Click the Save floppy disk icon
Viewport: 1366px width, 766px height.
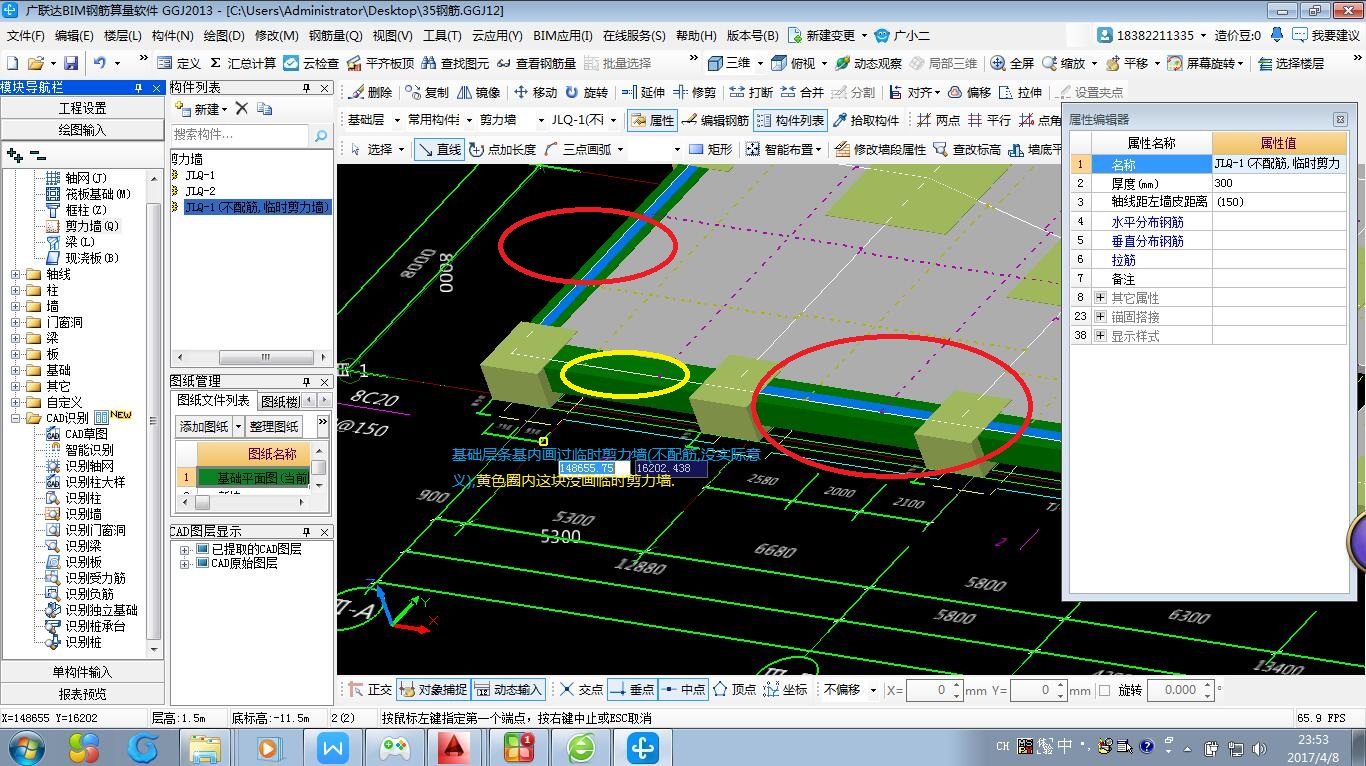71,63
